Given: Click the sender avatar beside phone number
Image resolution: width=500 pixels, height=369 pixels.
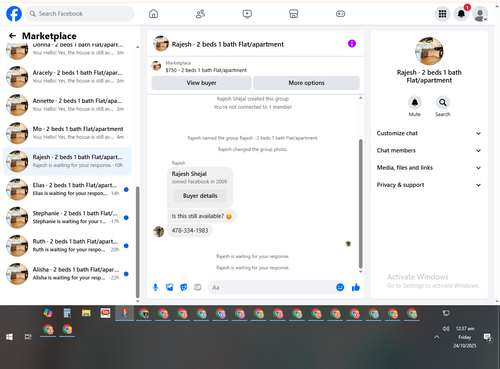Looking at the screenshot, I should (158, 231).
